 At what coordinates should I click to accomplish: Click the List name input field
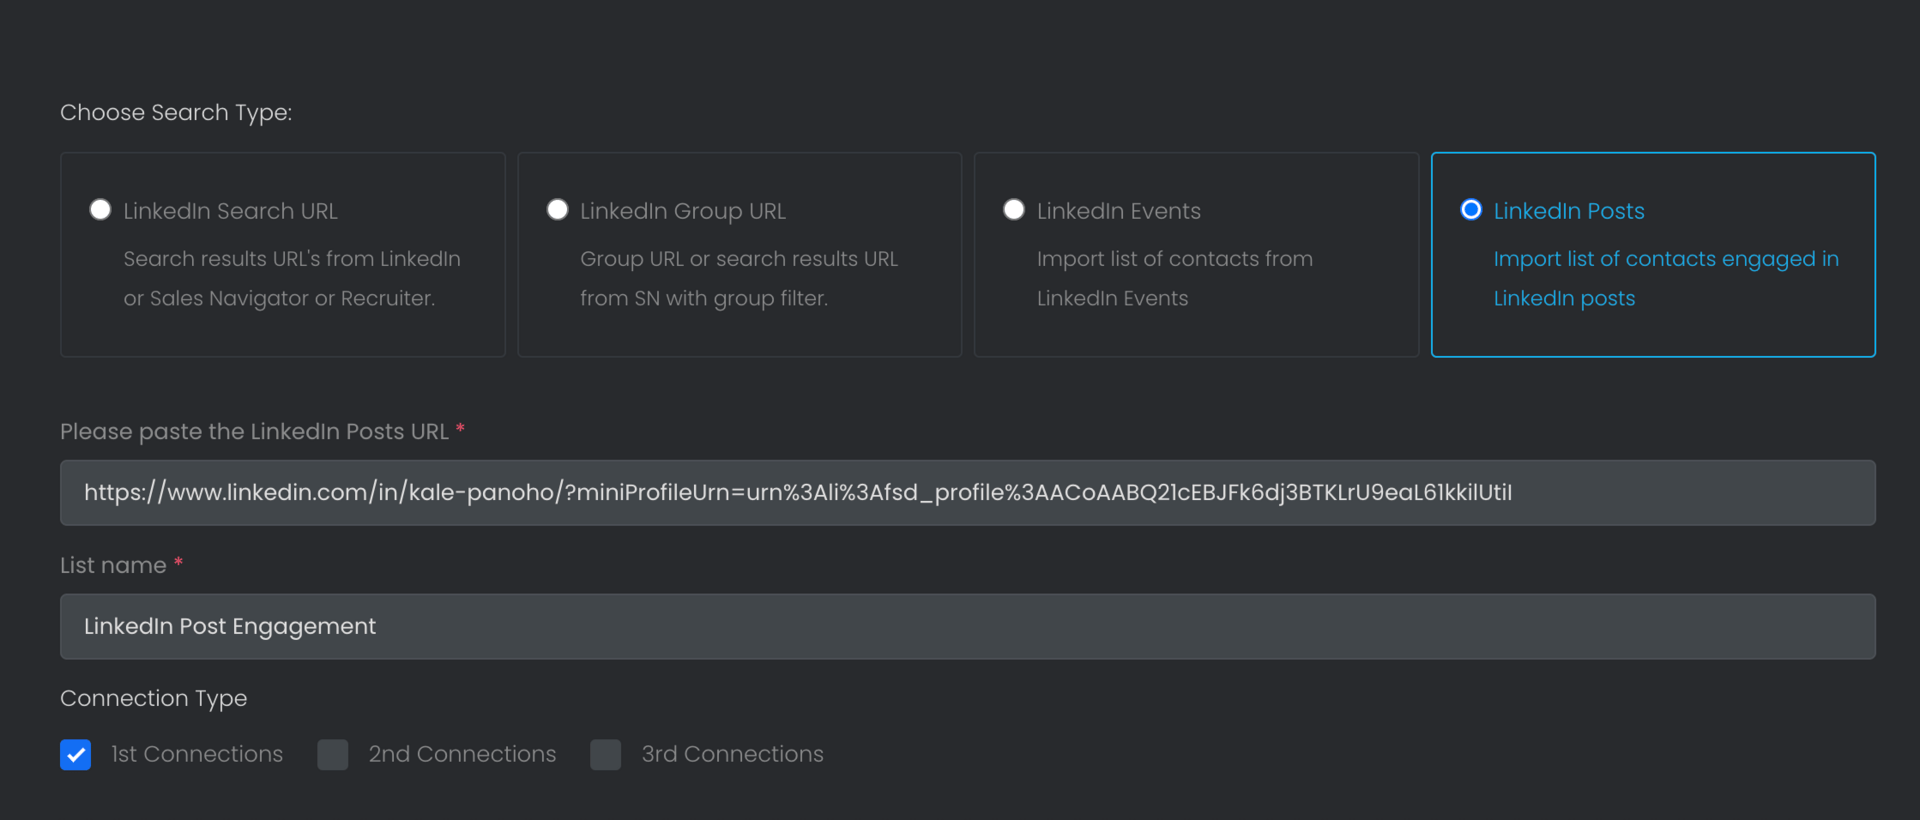click(x=968, y=627)
